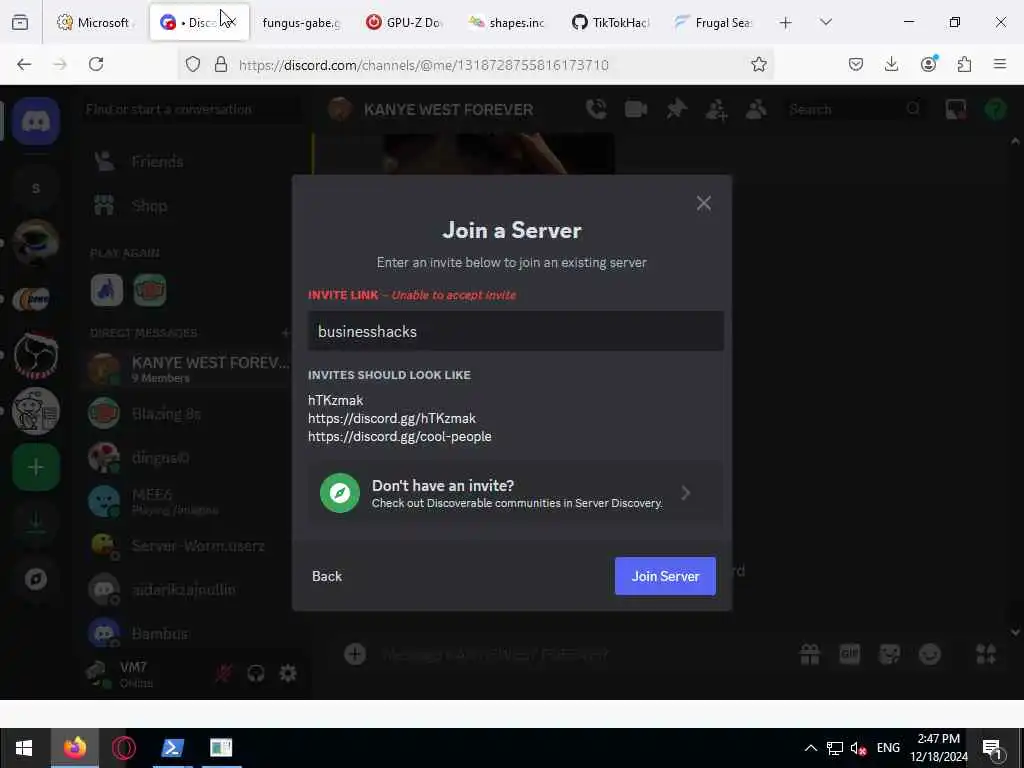Switch to the Frugal Sea tab
Screen dimensions: 1024x768
[713, 22]
